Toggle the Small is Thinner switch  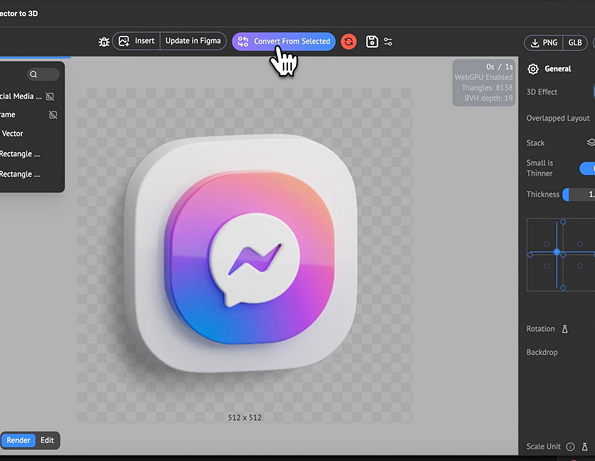(587, 168)
